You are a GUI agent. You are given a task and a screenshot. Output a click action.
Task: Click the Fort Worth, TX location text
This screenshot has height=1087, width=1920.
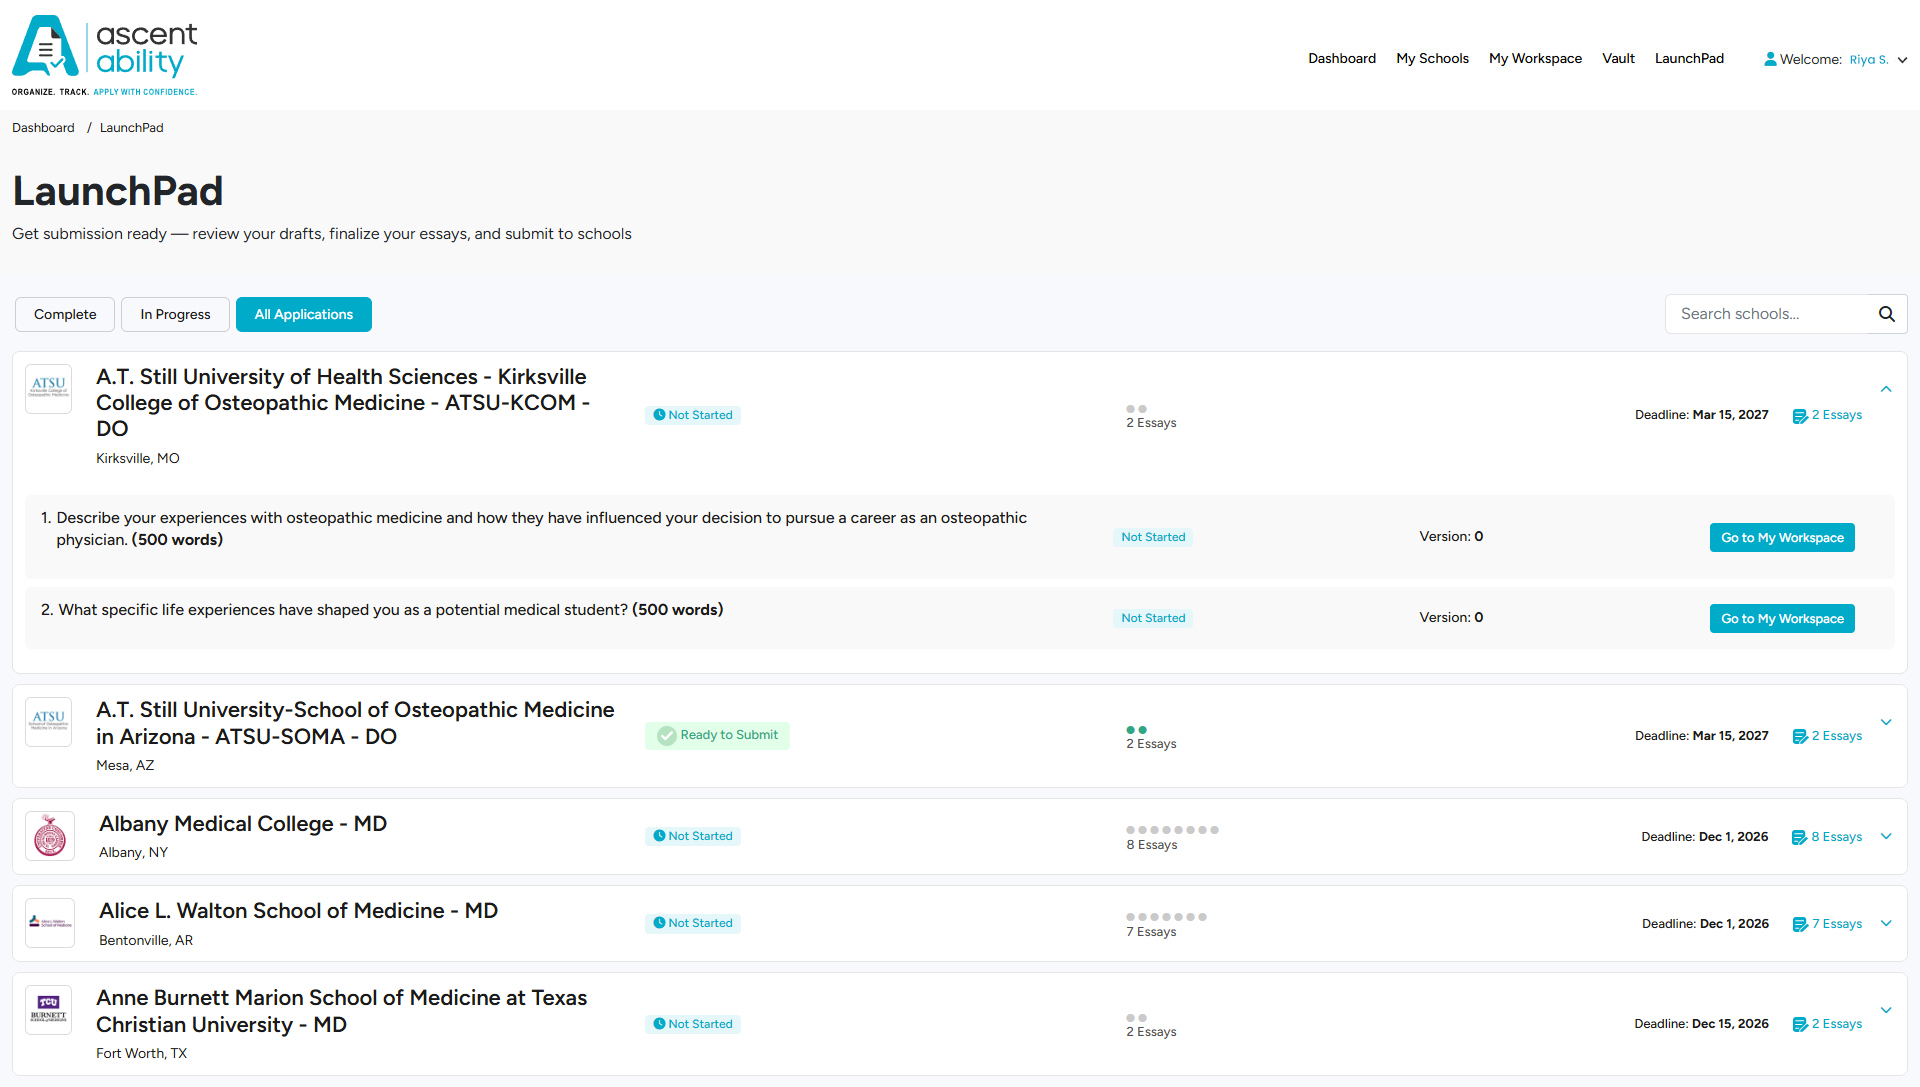(x=141, y=1054)
